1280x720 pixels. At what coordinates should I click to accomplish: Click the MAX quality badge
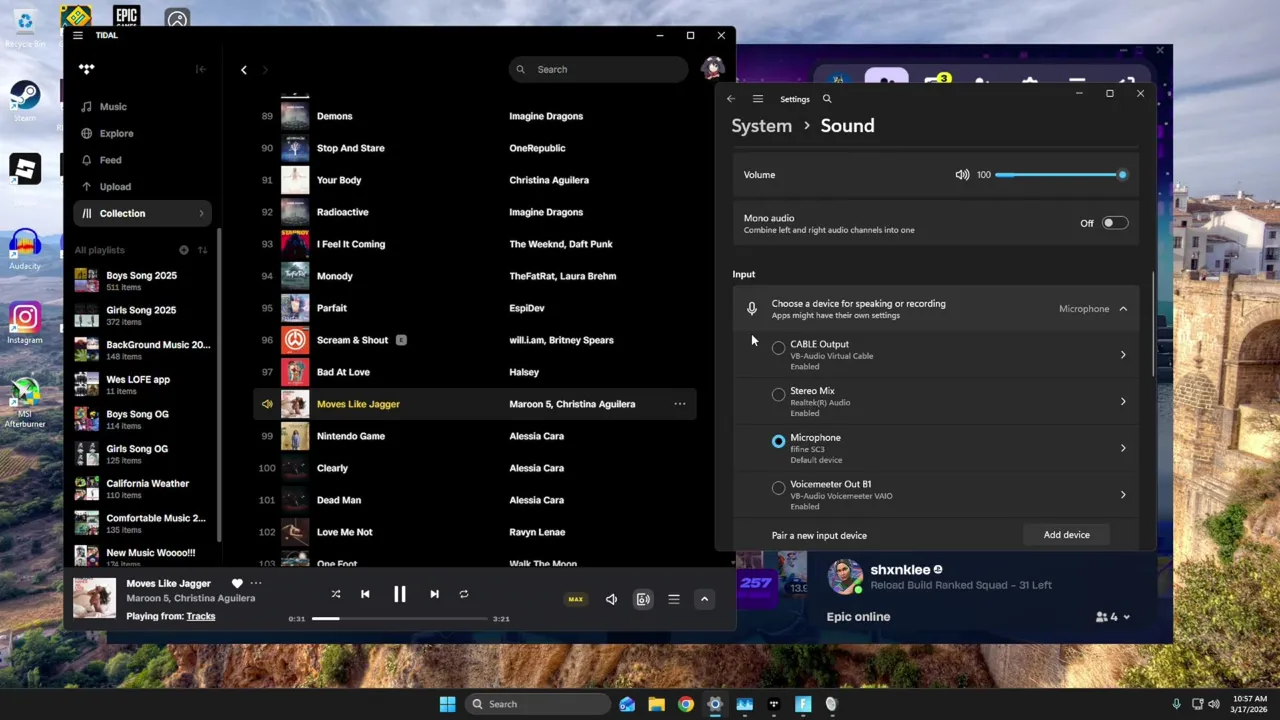[576, 599]
